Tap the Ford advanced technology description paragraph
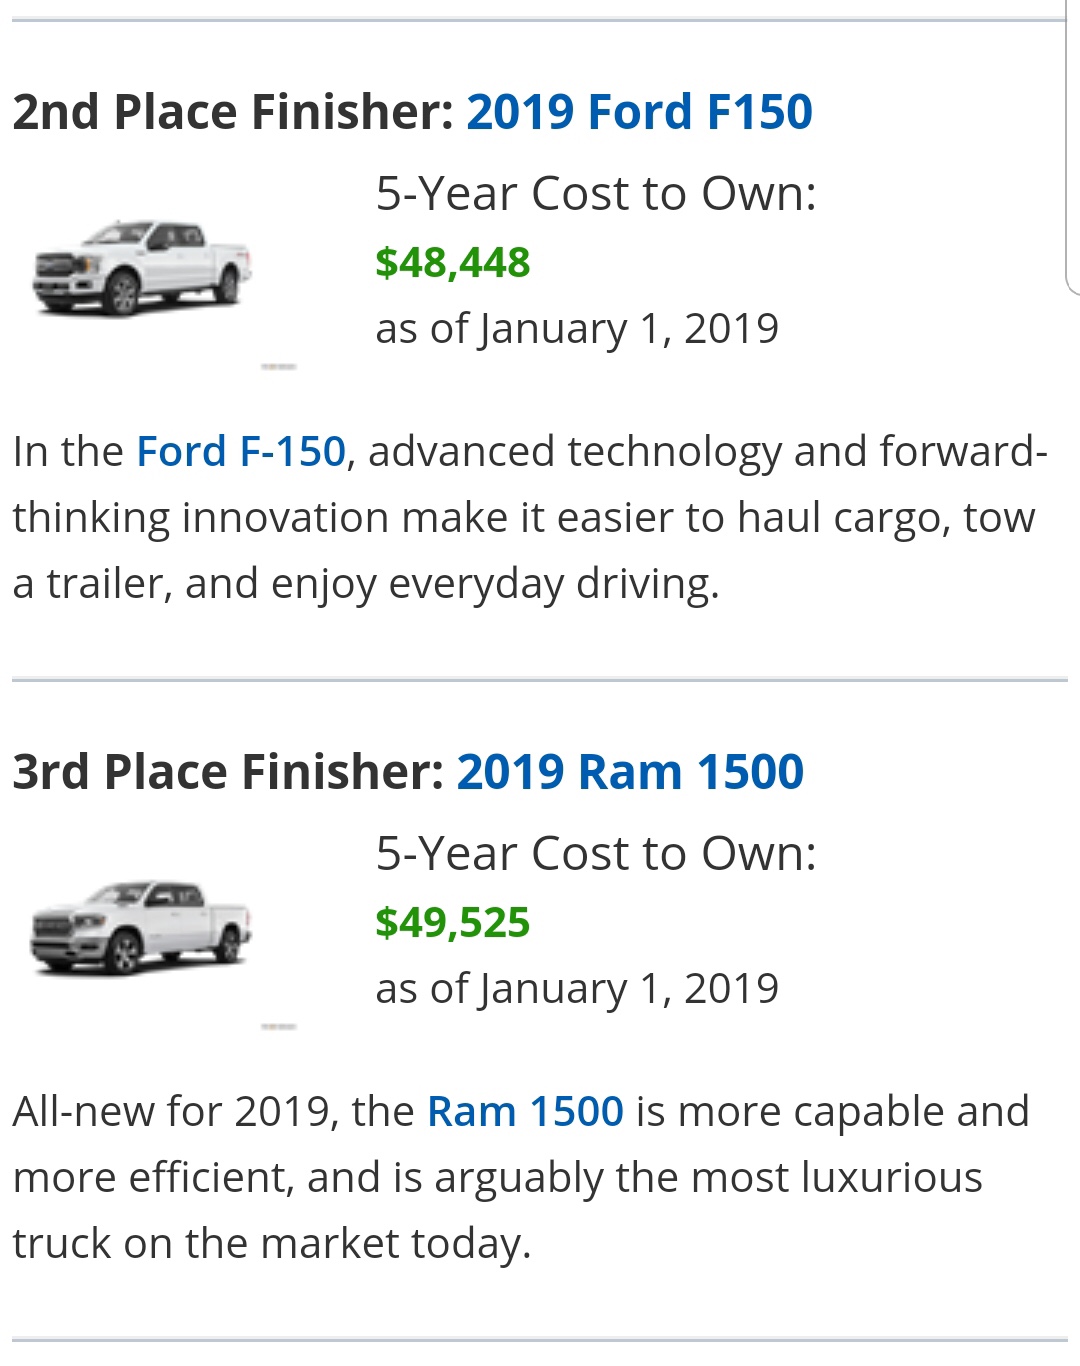 point(530,518)
